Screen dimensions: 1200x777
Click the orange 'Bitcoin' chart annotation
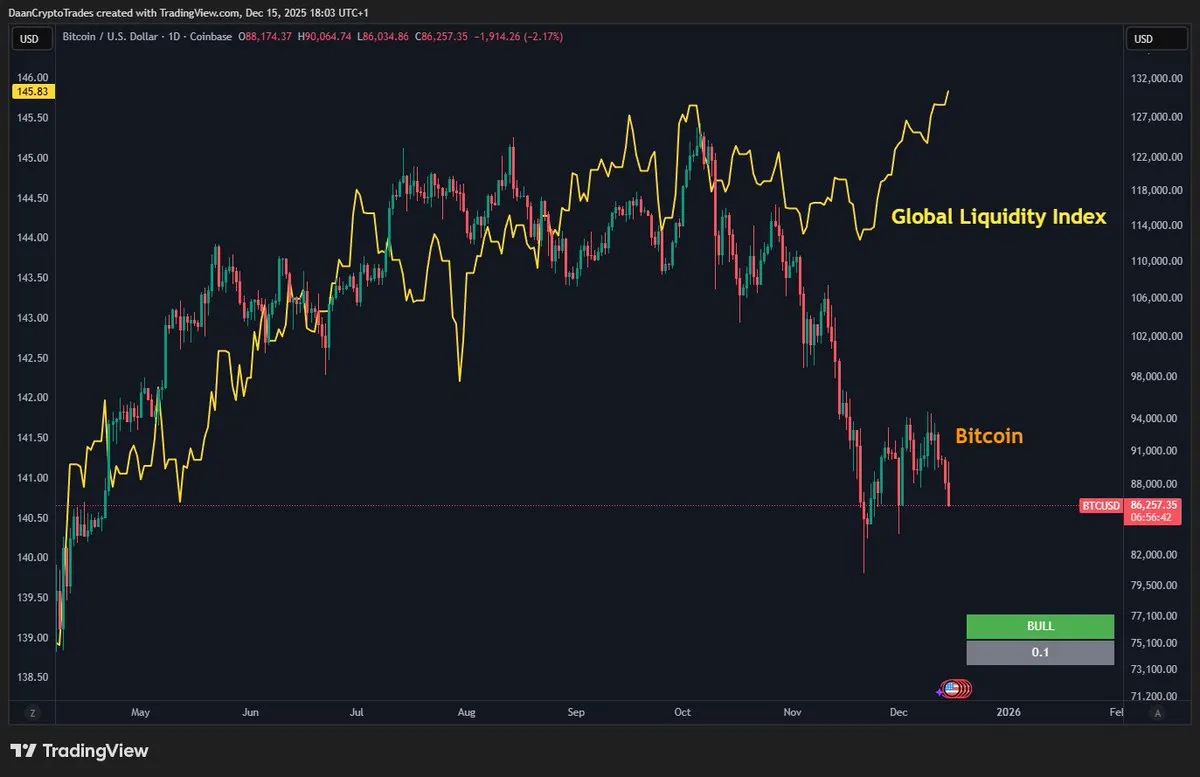point(989,436)
